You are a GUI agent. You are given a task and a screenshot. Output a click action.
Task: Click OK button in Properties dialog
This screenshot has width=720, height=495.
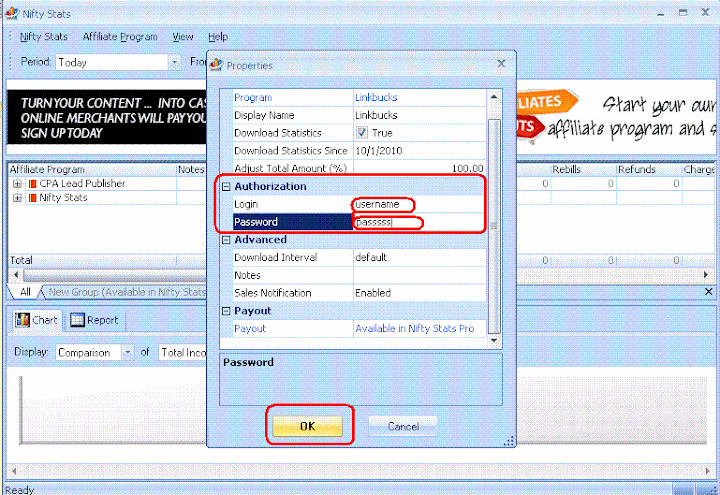[308, 426]
